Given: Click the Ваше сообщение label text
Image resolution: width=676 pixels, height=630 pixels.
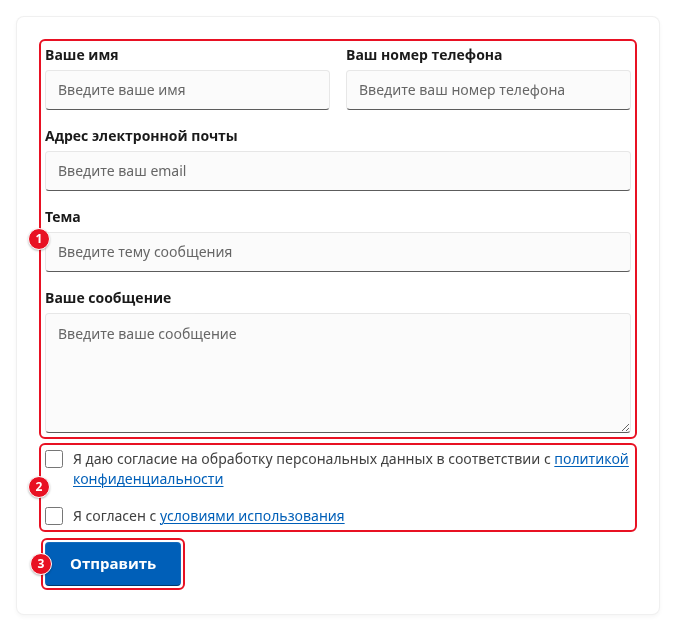Looking at the screenshot, I should [108, 298].
